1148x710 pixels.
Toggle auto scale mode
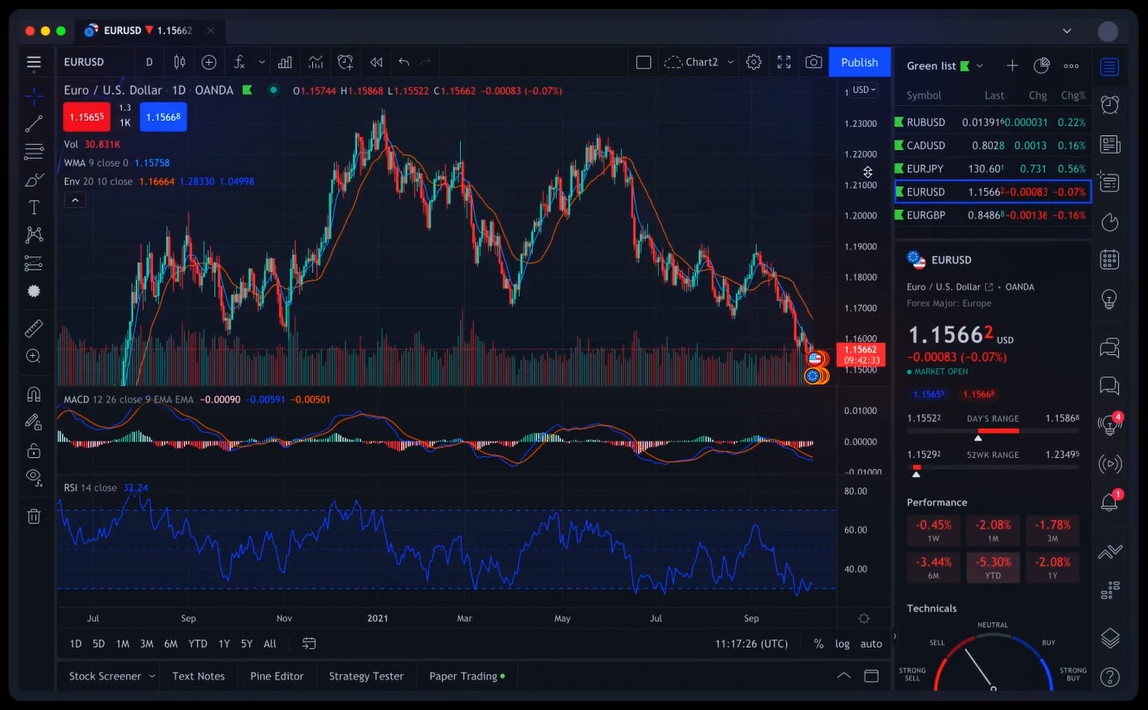click(x=871, y=644)
